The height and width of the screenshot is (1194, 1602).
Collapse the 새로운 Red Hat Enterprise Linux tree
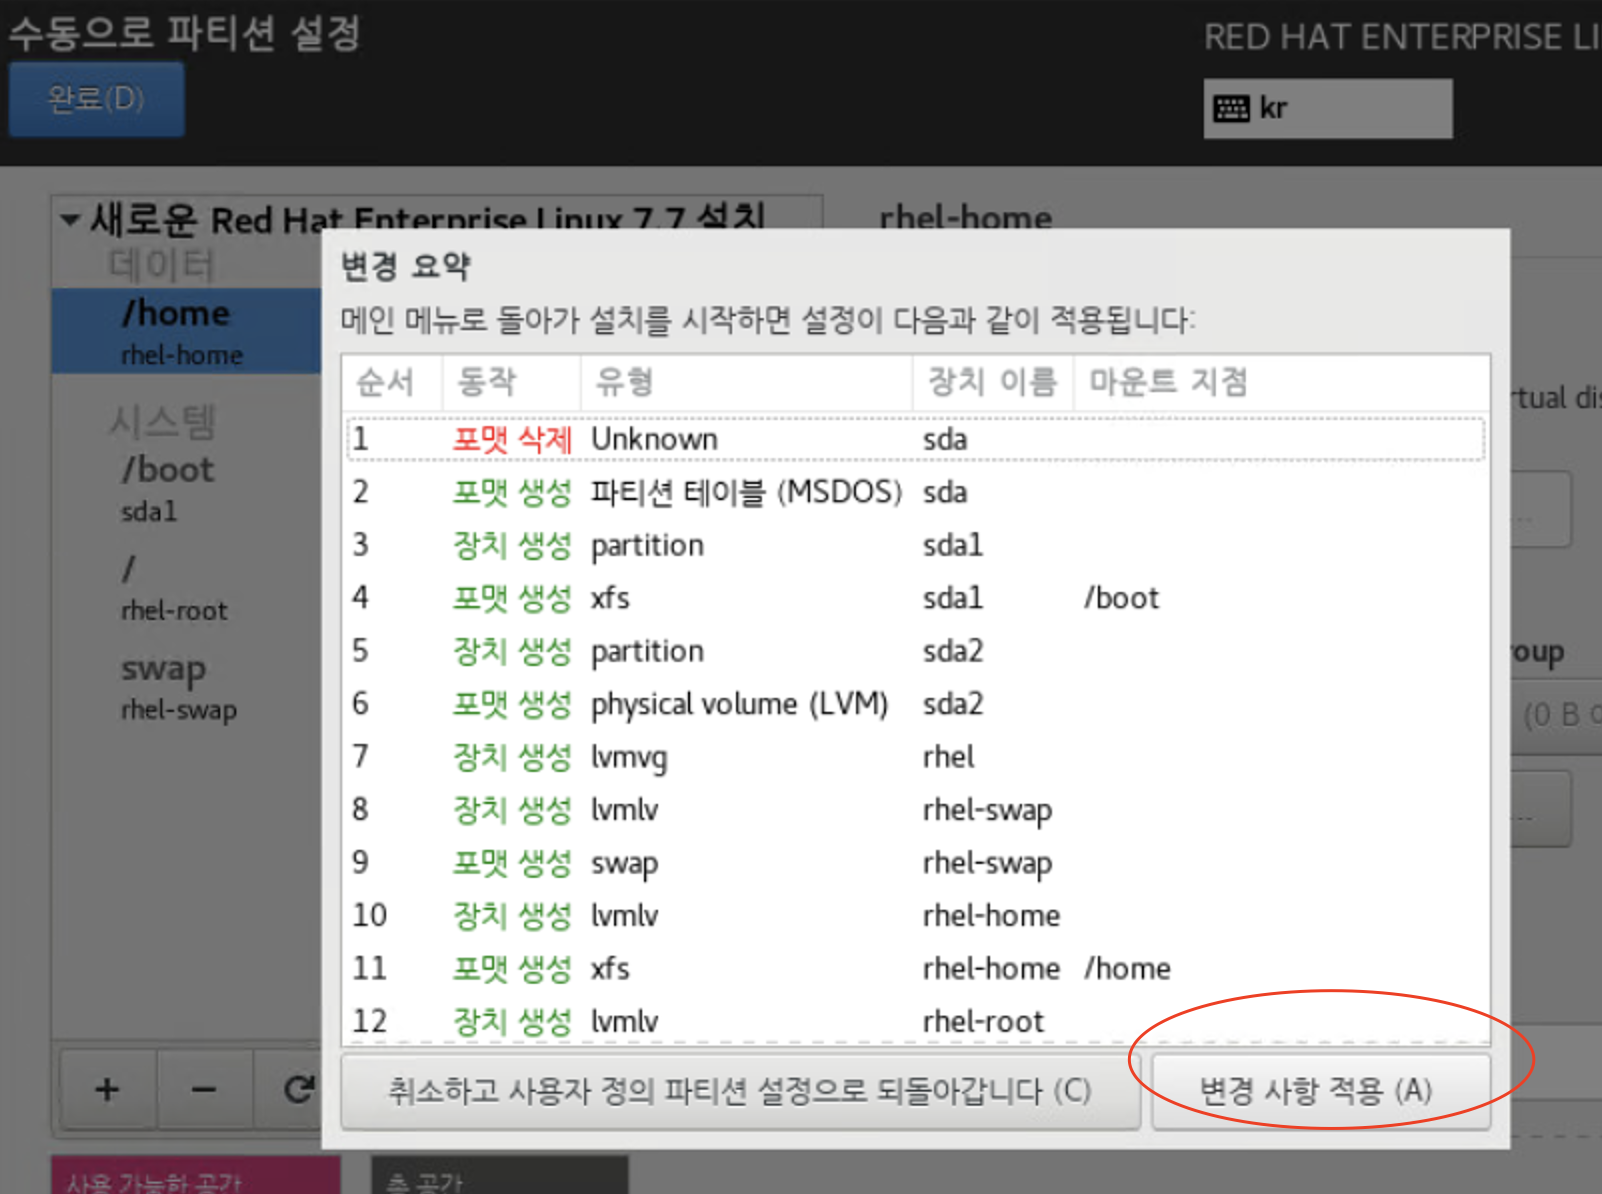70,219
